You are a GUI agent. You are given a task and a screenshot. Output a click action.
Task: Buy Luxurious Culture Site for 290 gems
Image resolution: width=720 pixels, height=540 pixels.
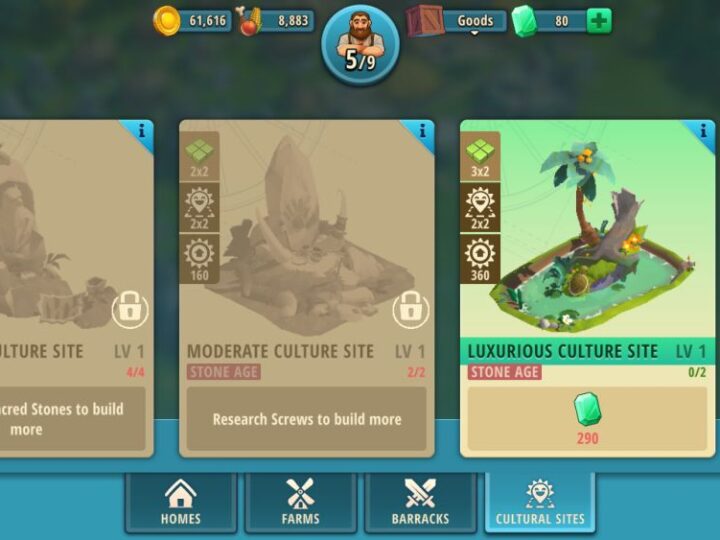click(587, 419)
